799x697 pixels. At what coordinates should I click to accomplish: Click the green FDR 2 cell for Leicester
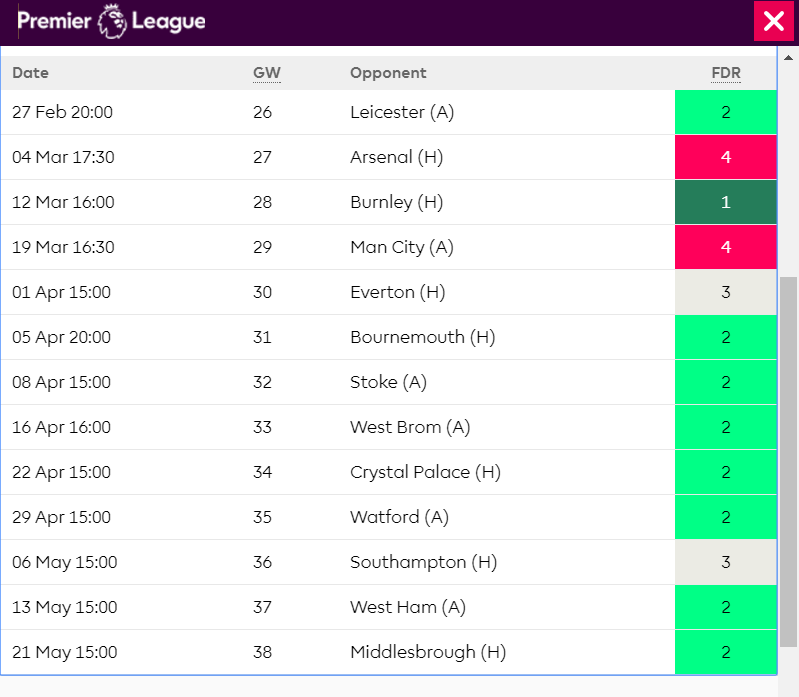(726, 112)
